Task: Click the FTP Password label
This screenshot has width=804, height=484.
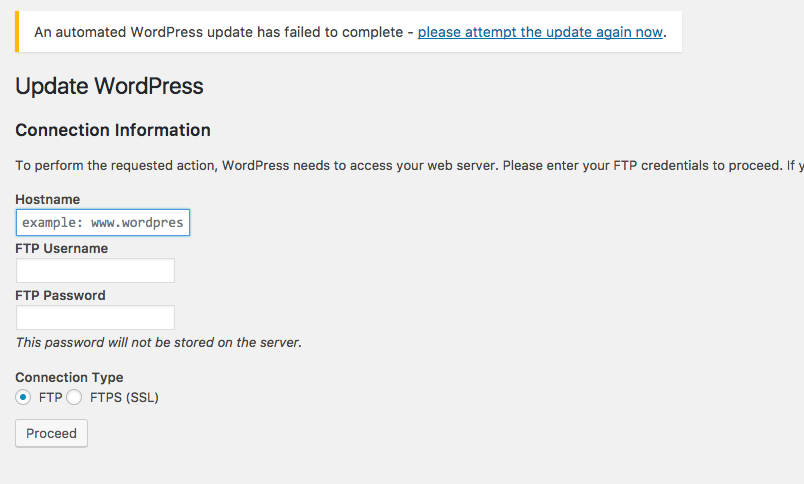Action: (x=61, y=296)
